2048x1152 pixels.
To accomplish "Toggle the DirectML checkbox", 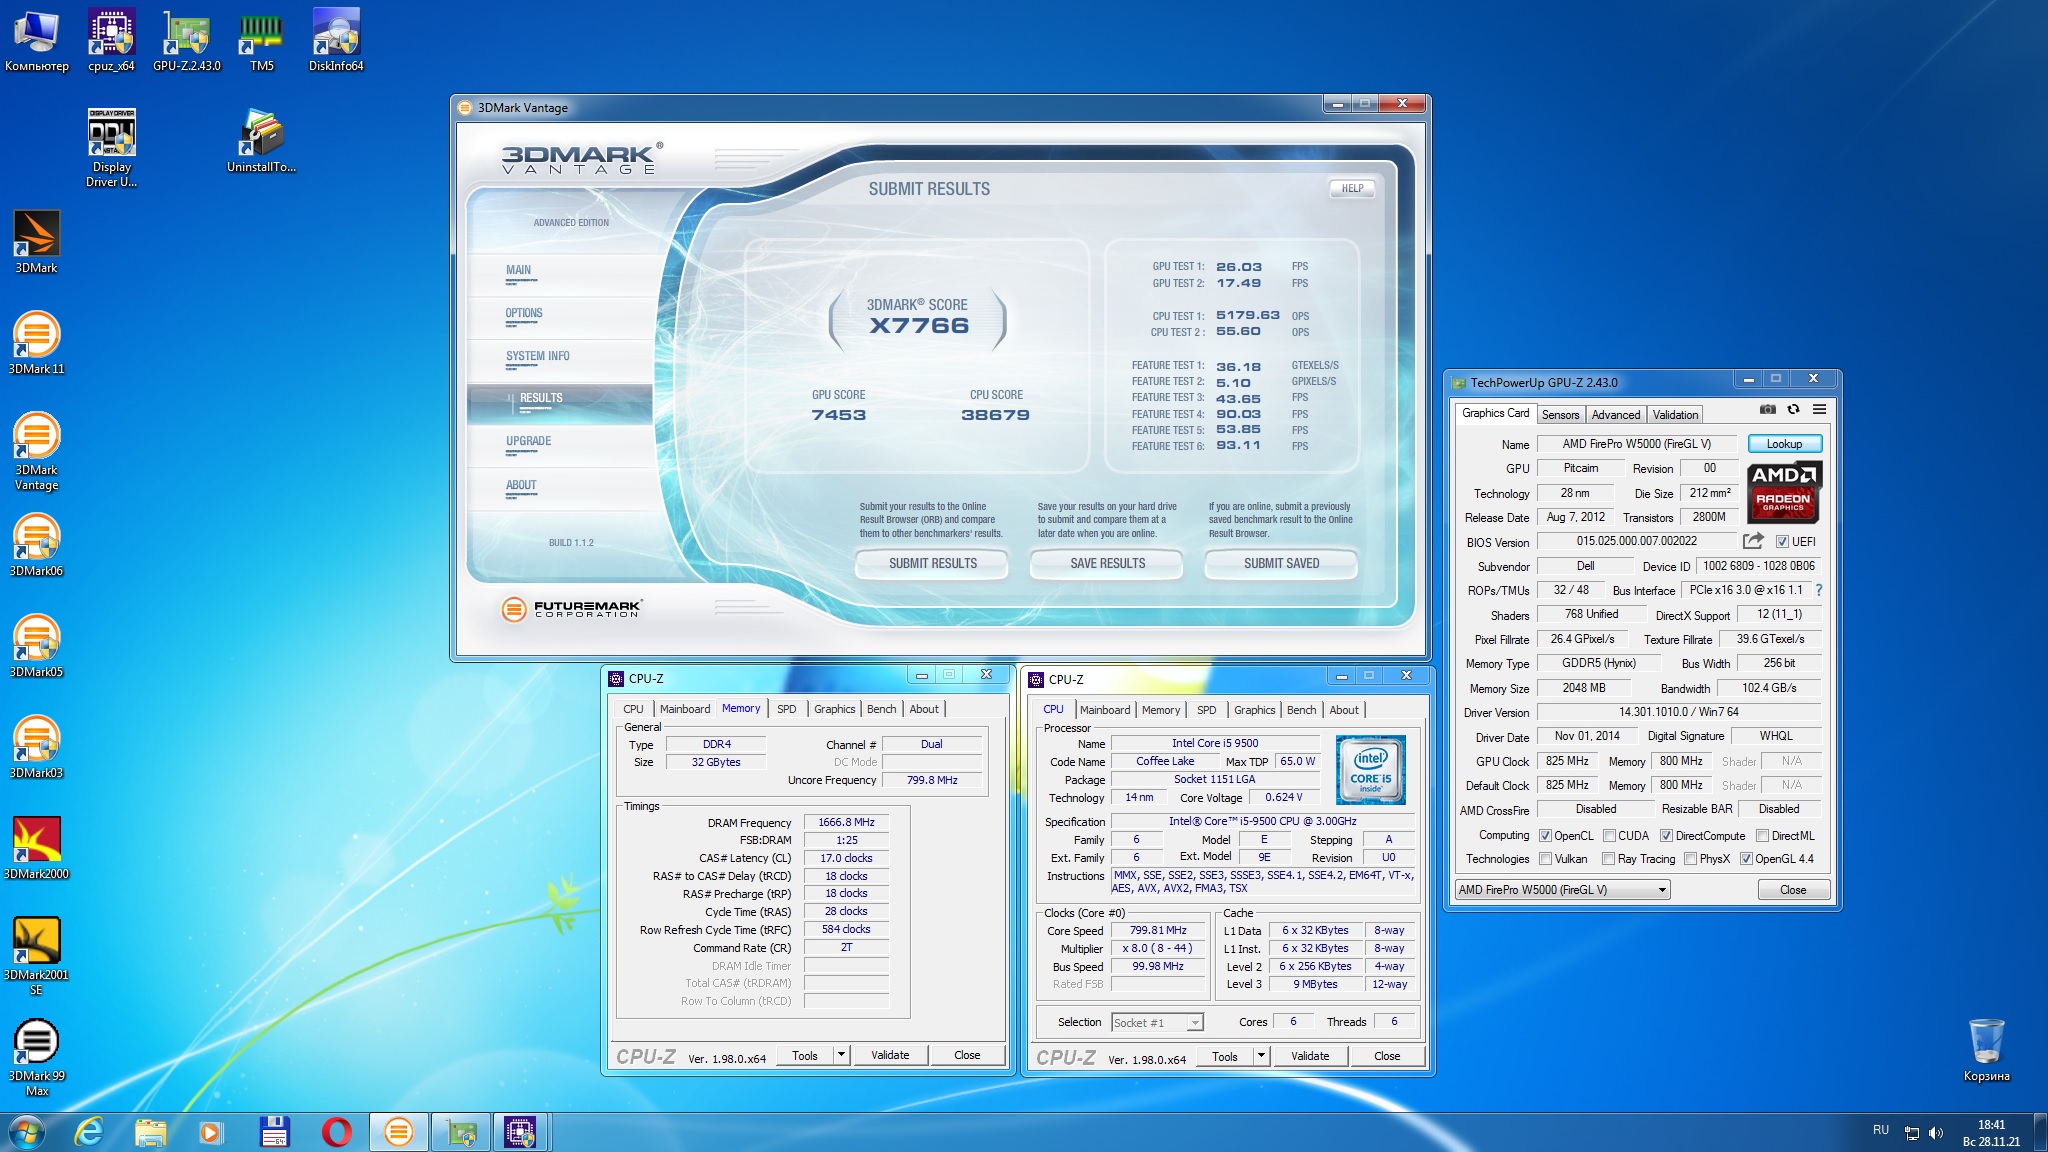I will (1762, 836).
